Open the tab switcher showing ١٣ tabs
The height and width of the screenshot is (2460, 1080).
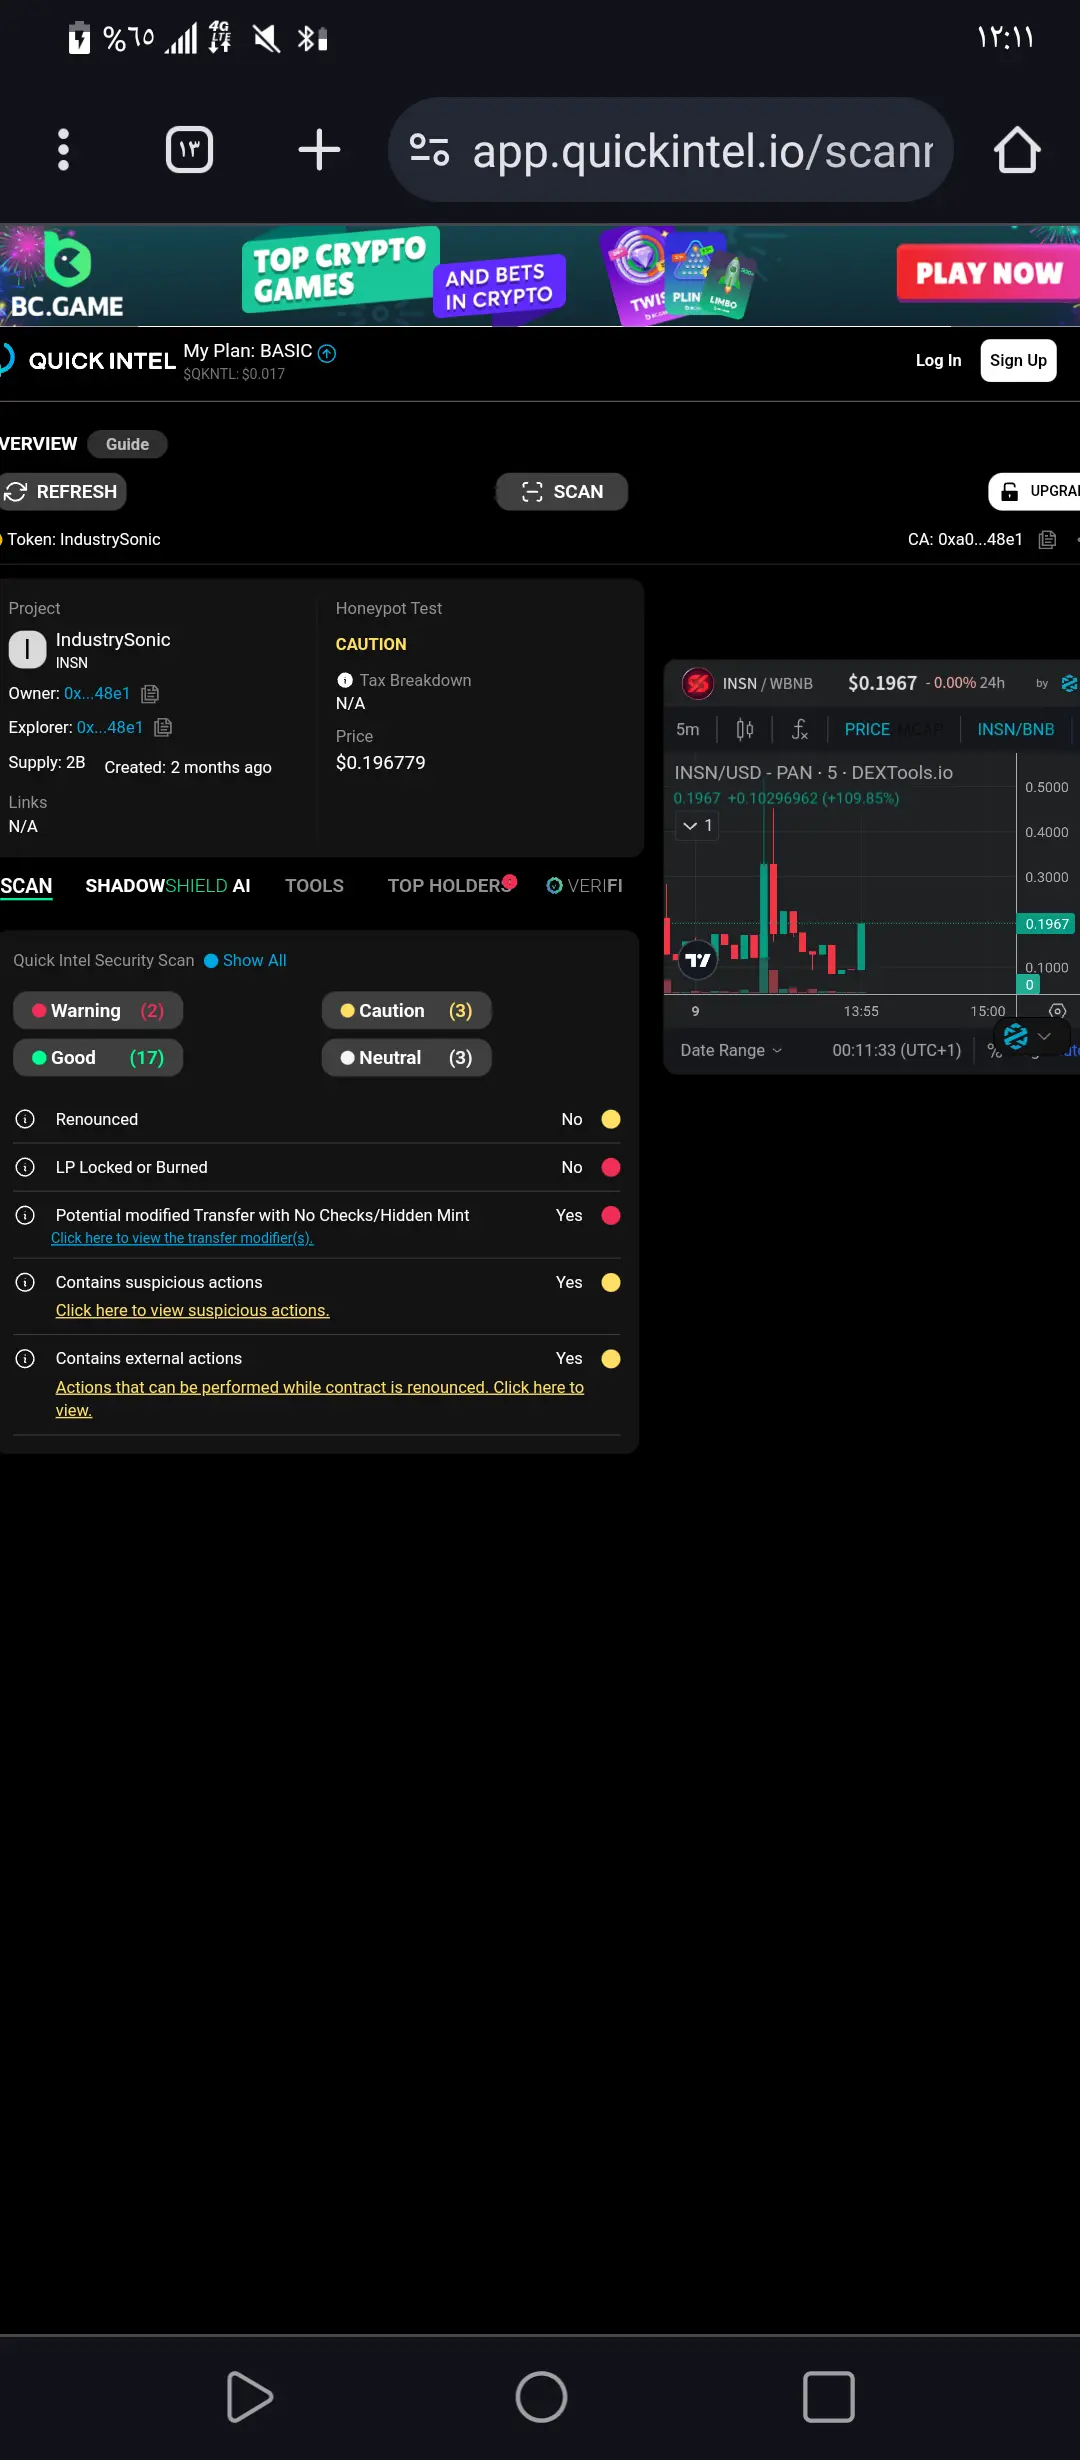(189, 150)
